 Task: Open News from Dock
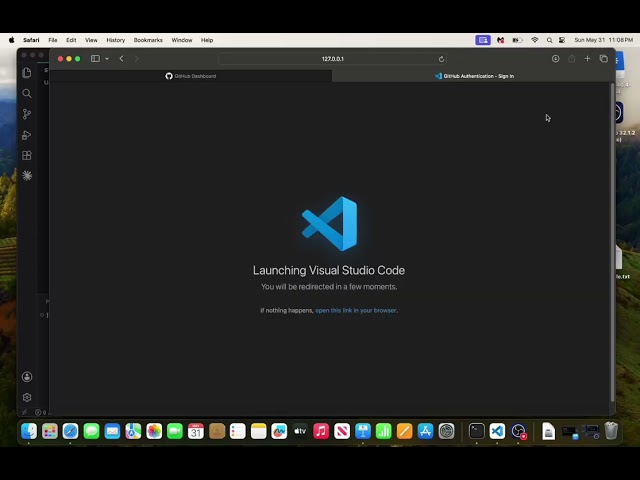tap(342, 431)
